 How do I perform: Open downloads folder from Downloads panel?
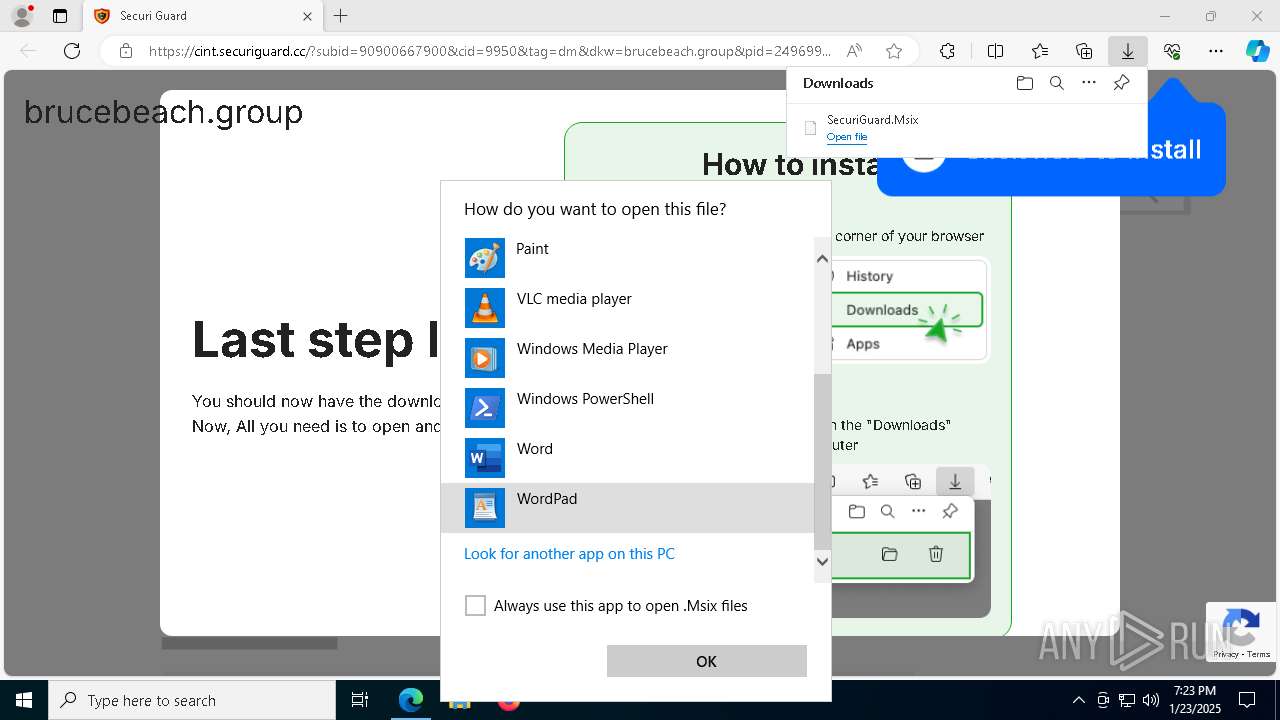[1024, 83]
